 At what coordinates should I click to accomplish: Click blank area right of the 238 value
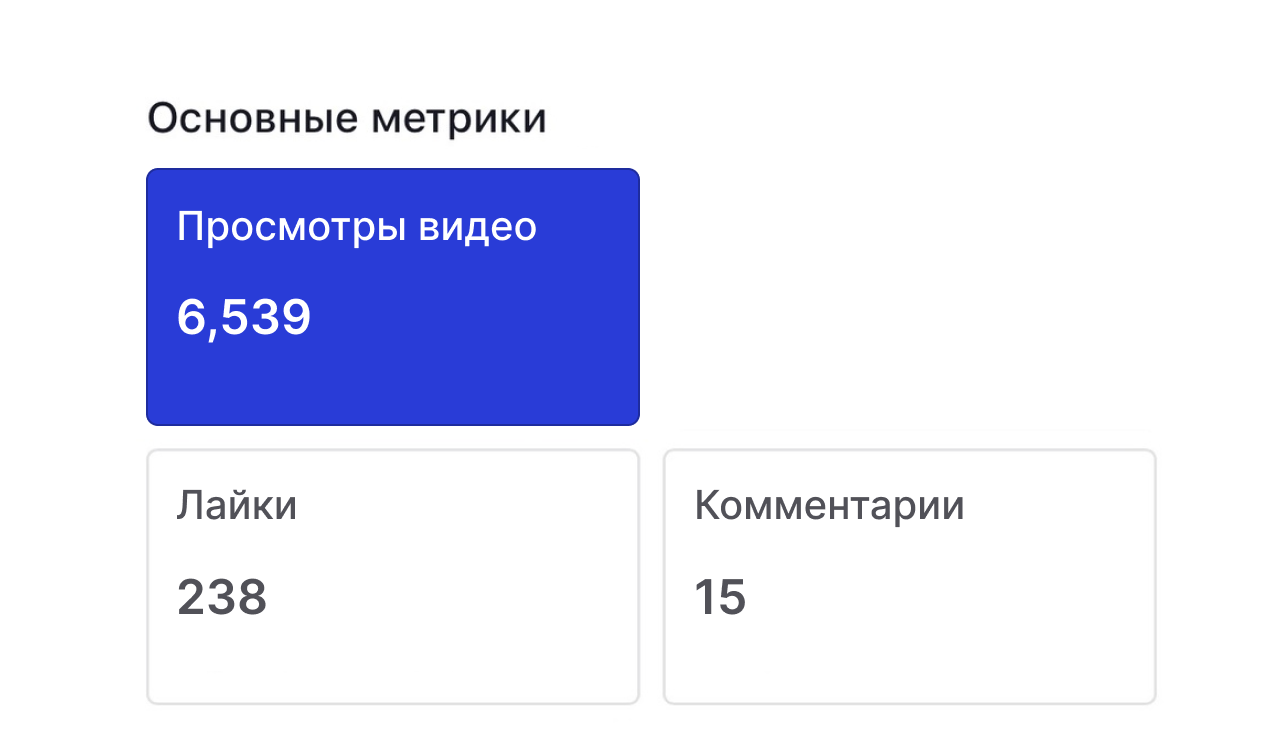[450, 598]
